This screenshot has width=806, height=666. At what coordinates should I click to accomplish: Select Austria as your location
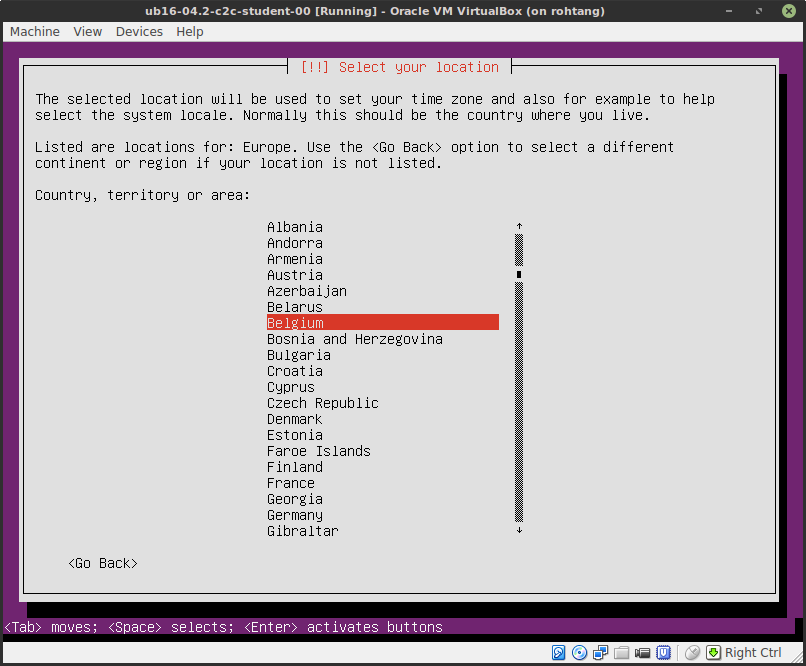294,274
